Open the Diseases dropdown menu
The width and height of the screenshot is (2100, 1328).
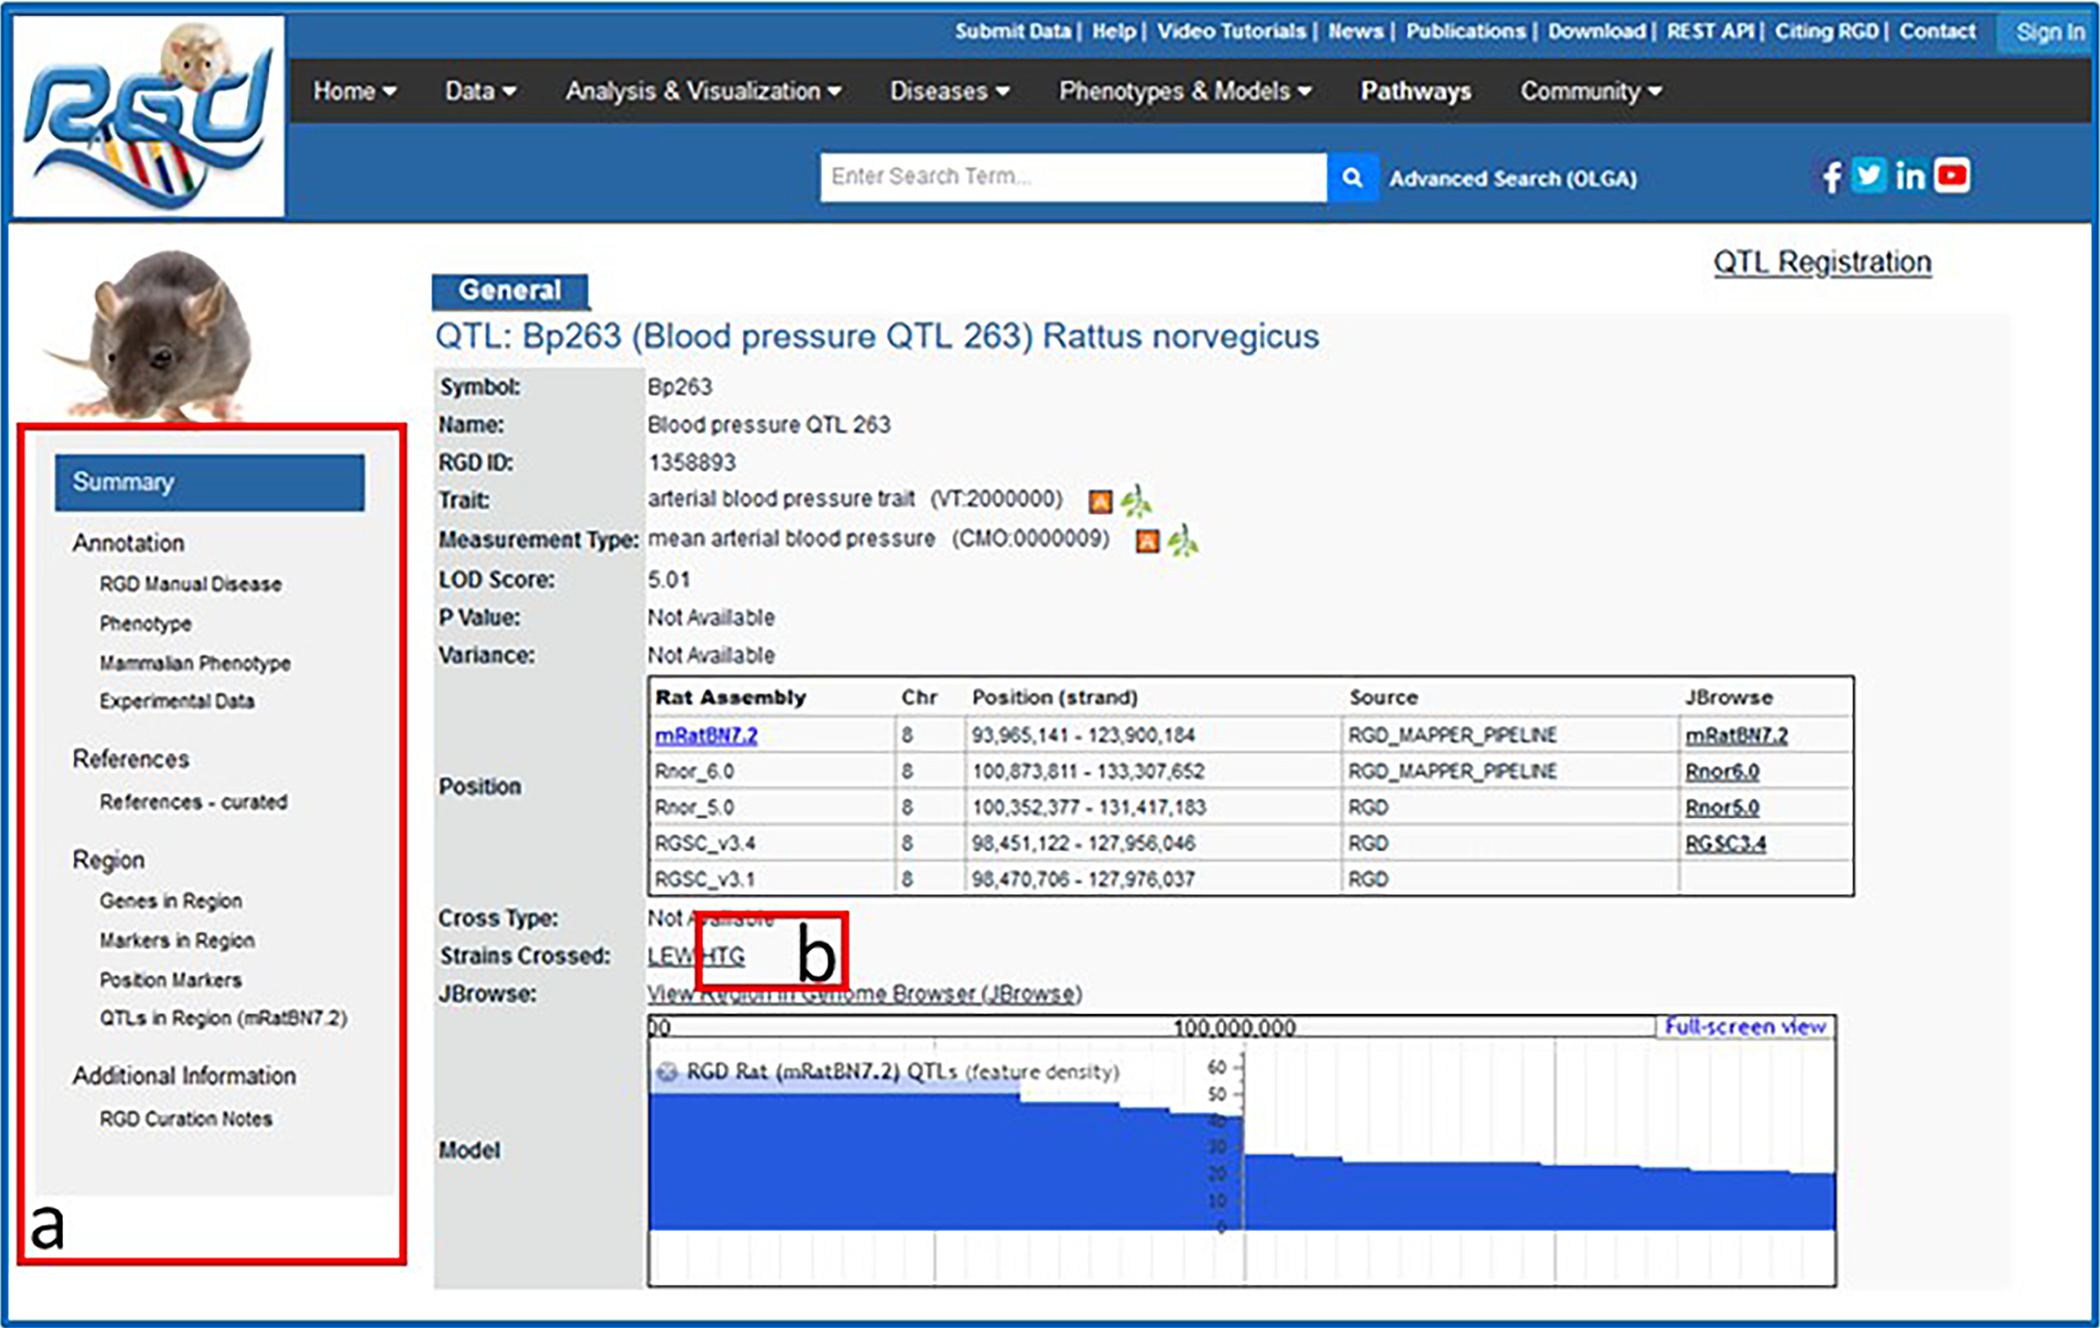(949, 91)
